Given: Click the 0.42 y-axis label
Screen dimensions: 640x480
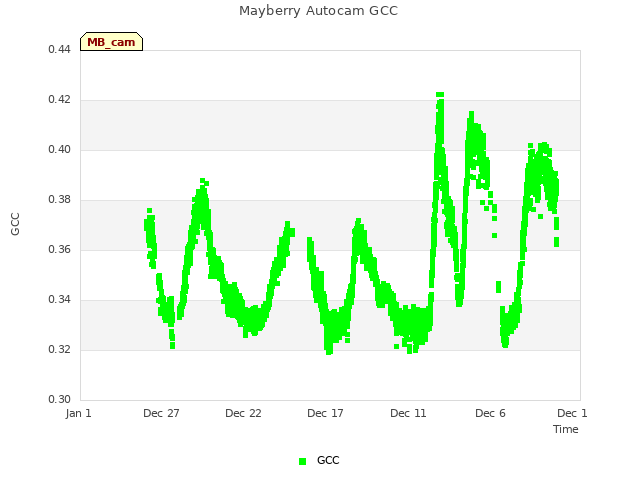Looking at the screenshot, I should click(59, 100).
